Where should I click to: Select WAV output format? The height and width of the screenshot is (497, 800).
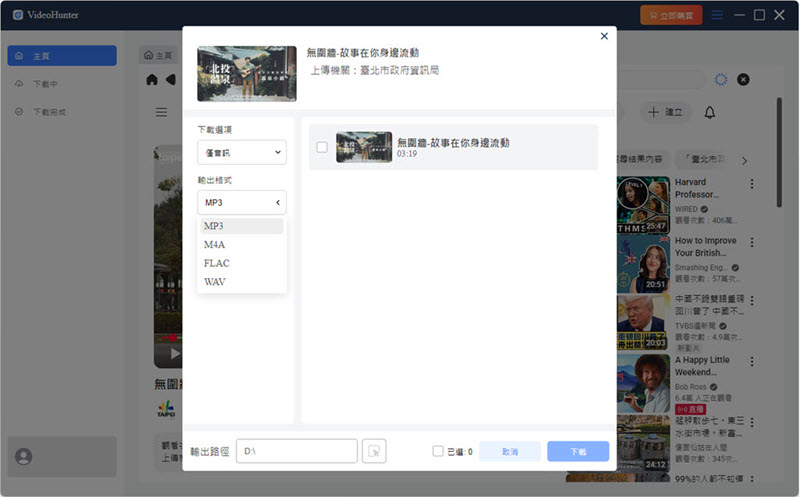click(242, 282)
